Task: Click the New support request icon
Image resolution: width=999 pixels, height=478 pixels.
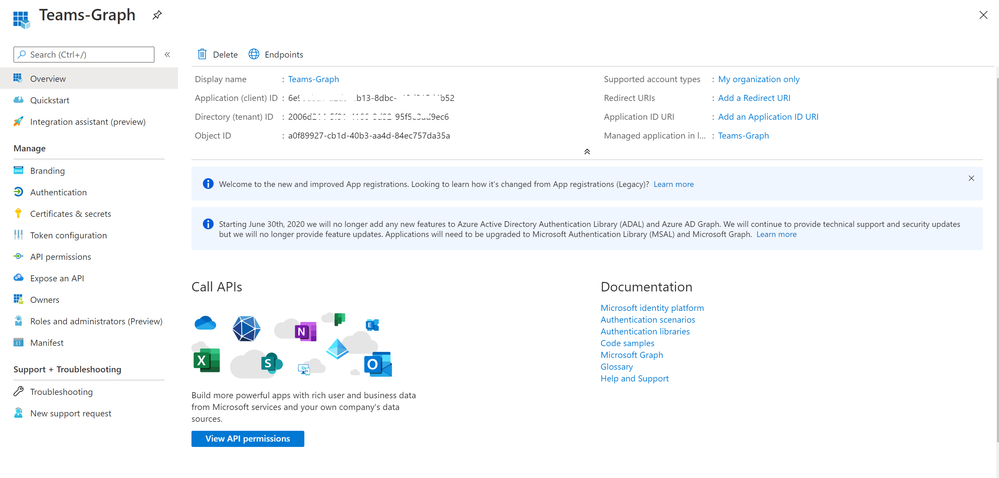Action: pos(18,414)
